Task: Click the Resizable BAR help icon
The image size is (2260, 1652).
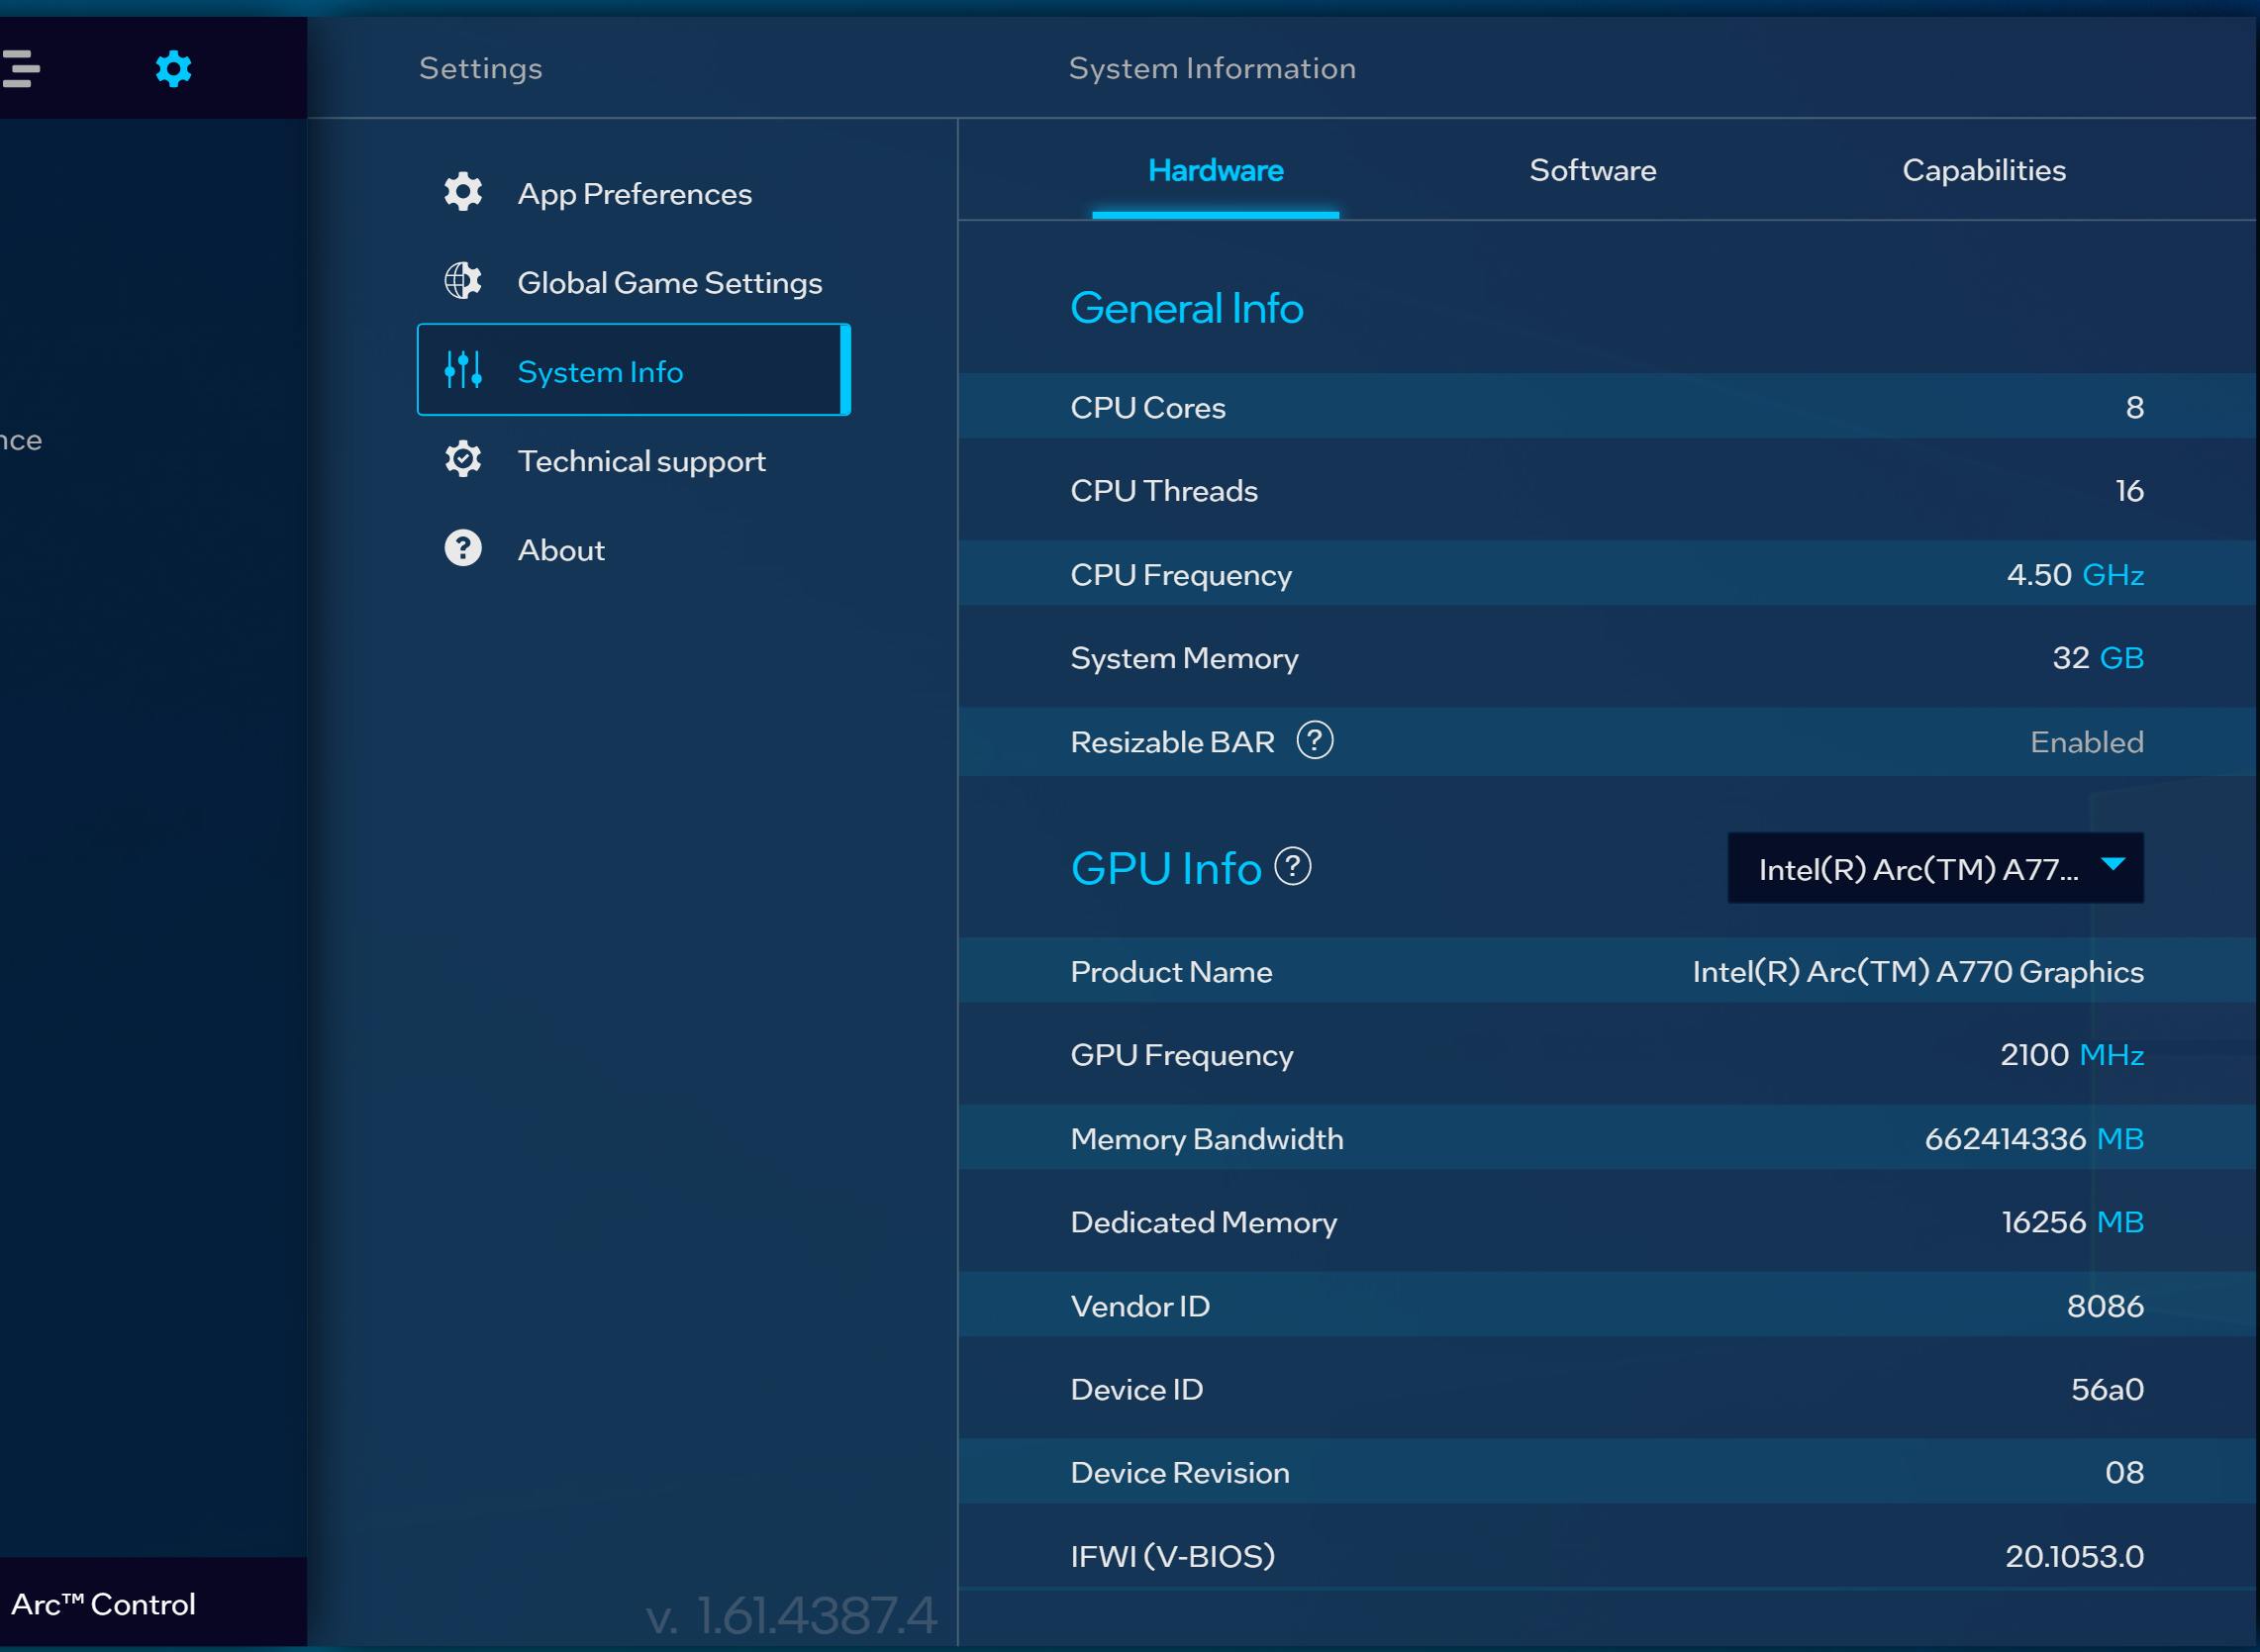Action: tap(1315, 741)
